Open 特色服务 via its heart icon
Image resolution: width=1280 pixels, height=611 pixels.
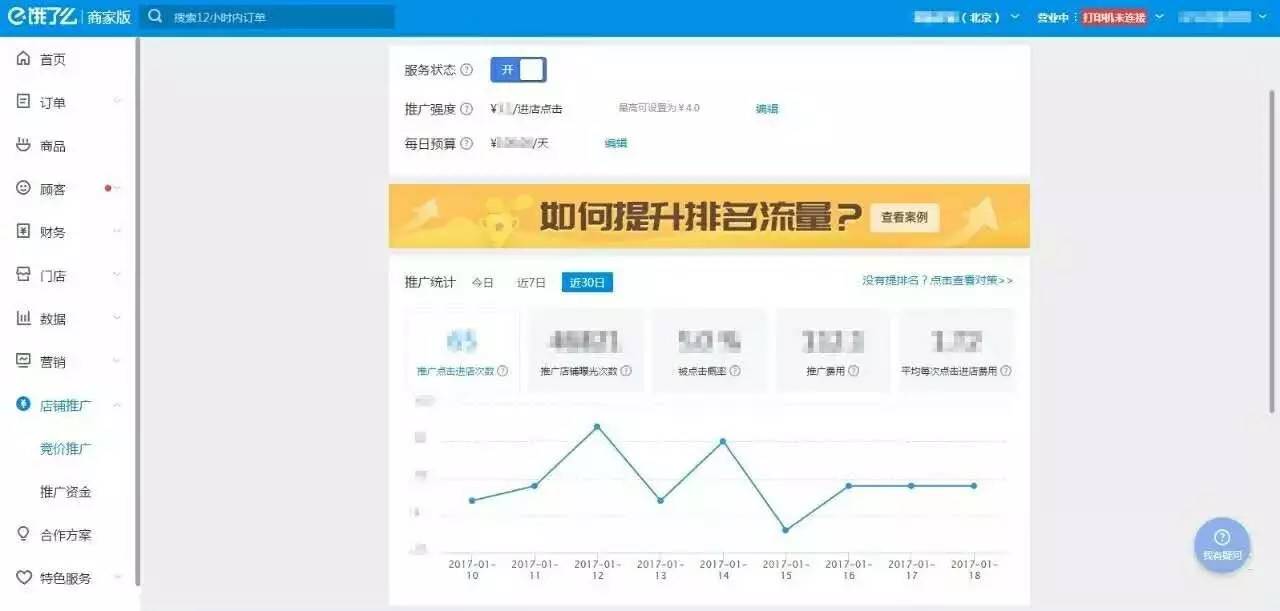pyautogui.click(x=24, y=578)
